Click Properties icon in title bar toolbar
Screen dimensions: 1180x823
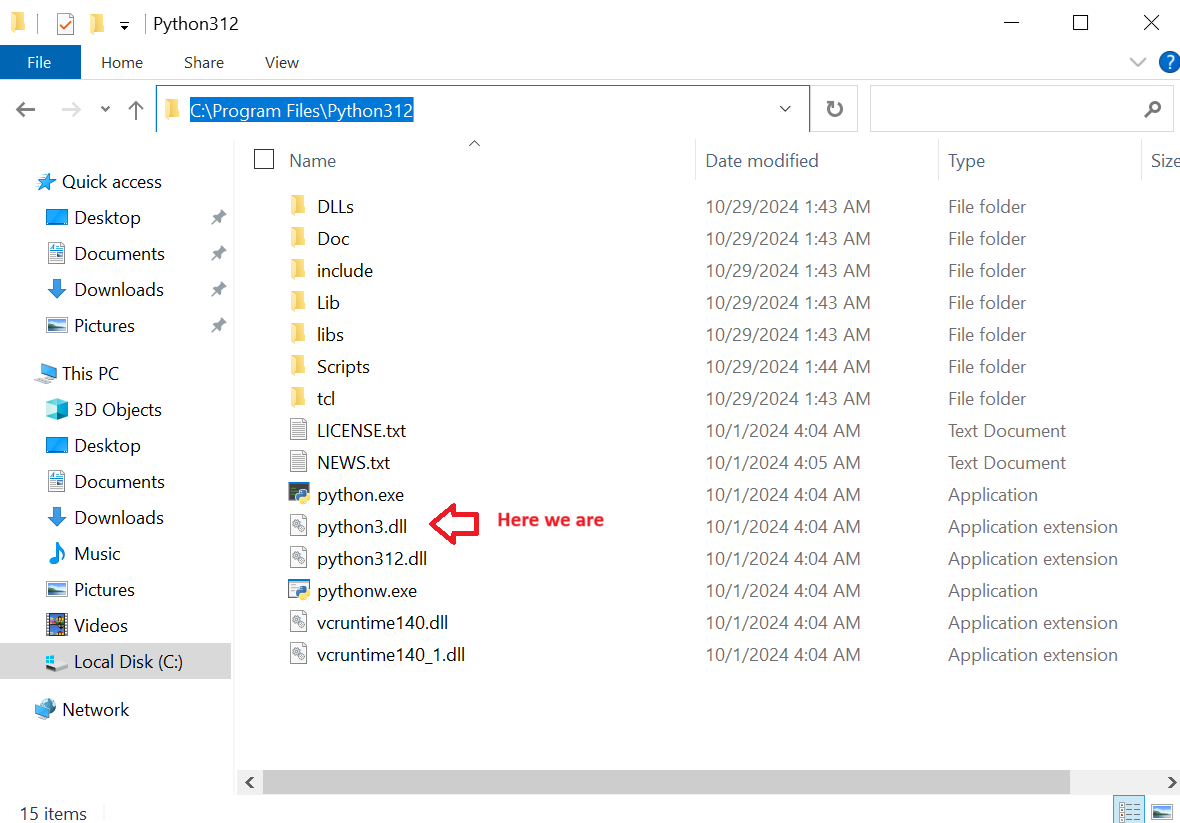65,24
